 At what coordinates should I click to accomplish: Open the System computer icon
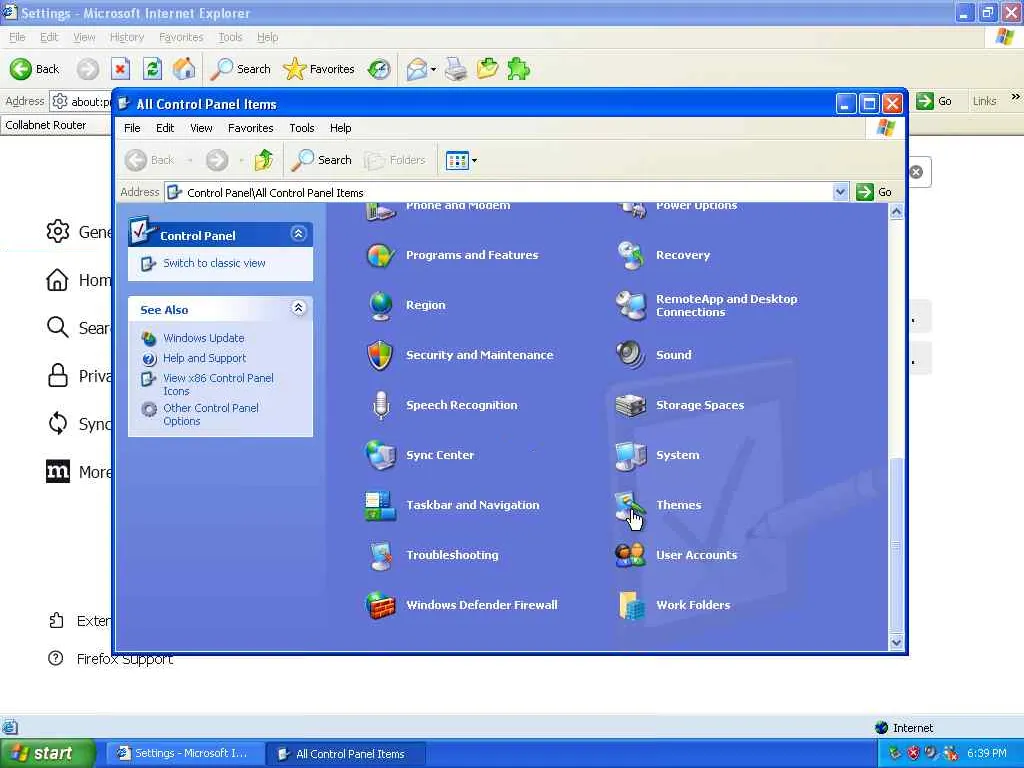pos(630,455)
